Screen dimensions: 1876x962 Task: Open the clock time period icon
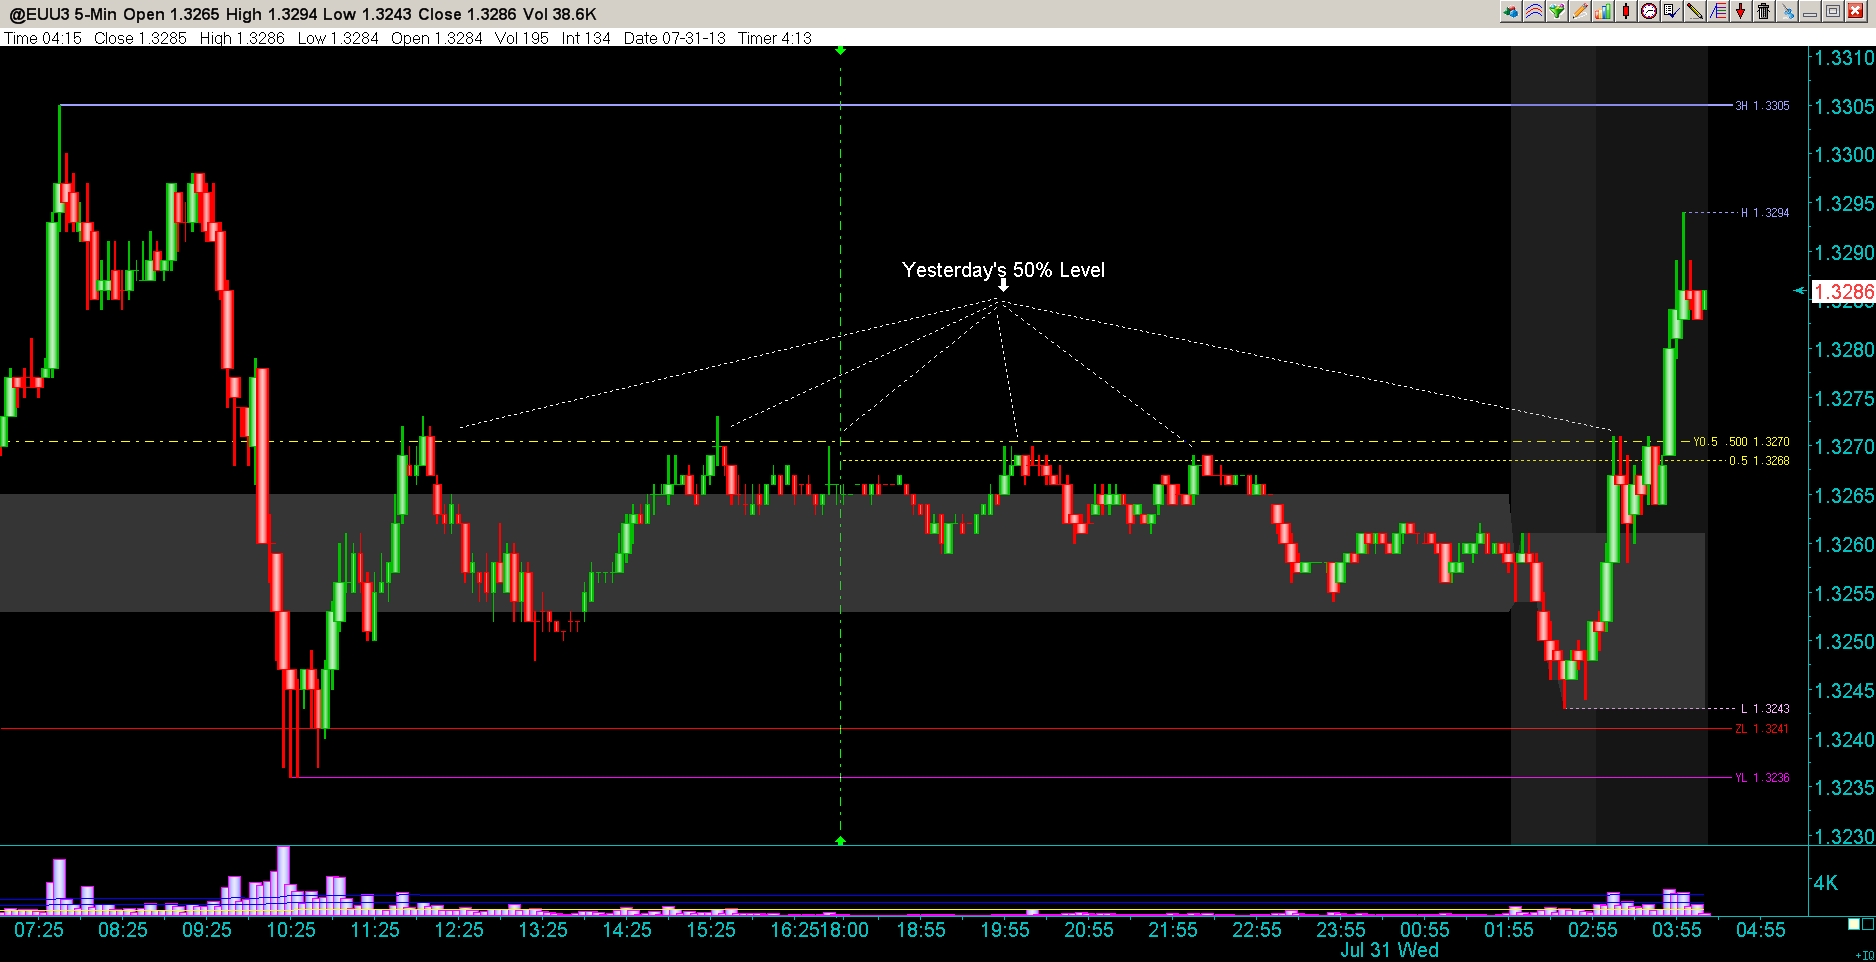point(1649,11)
